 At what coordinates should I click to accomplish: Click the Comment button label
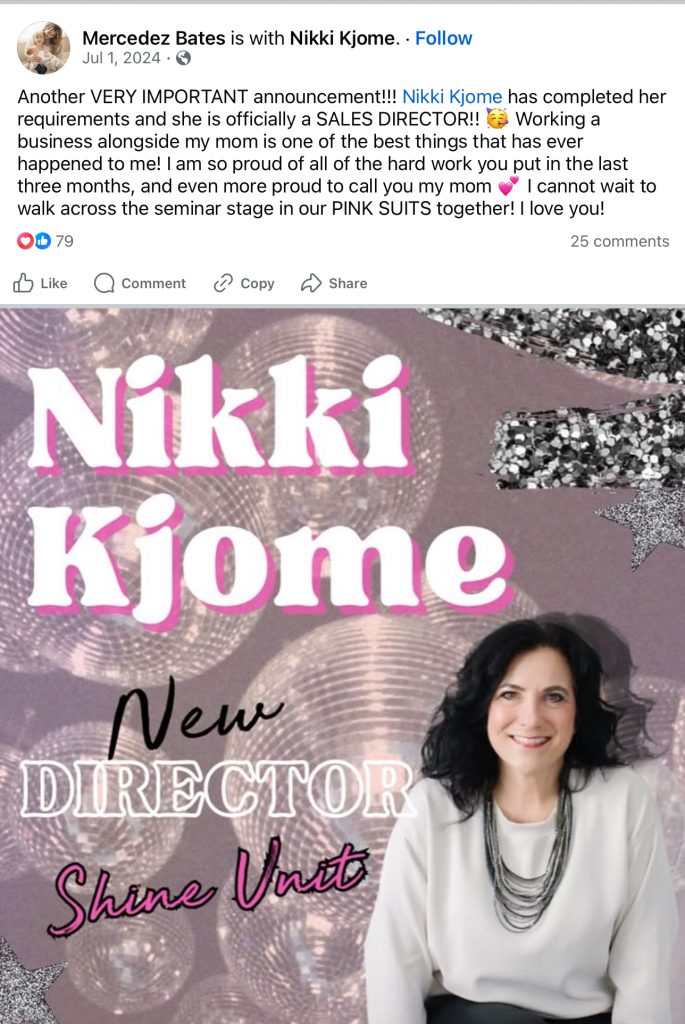tap(153, 283)
